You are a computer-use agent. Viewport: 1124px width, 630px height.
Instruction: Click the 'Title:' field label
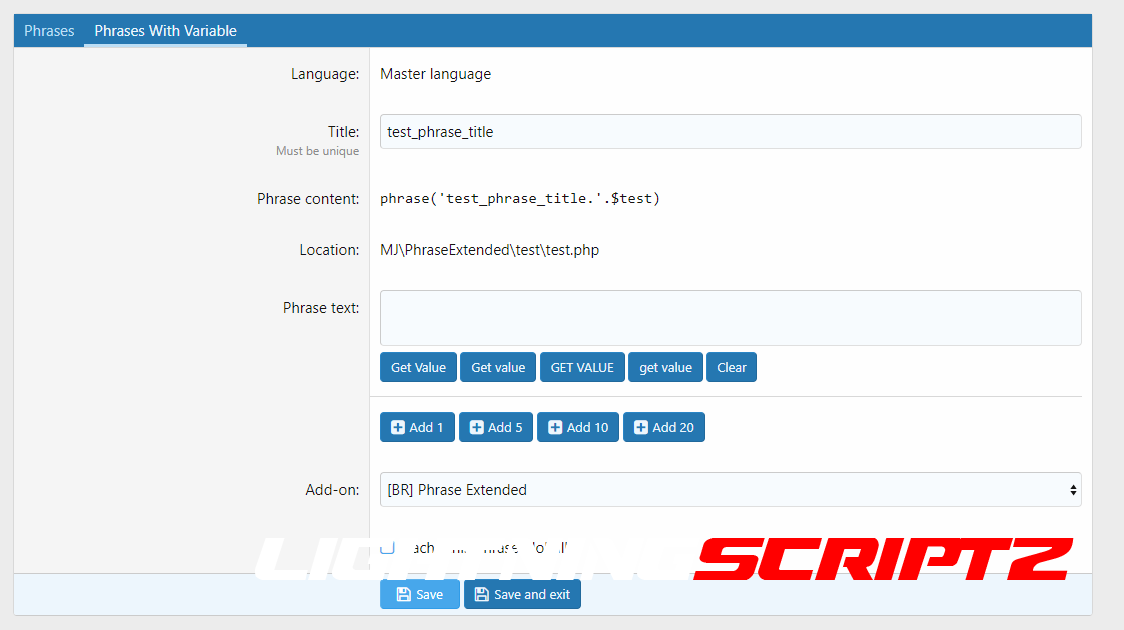pos(343,132)
